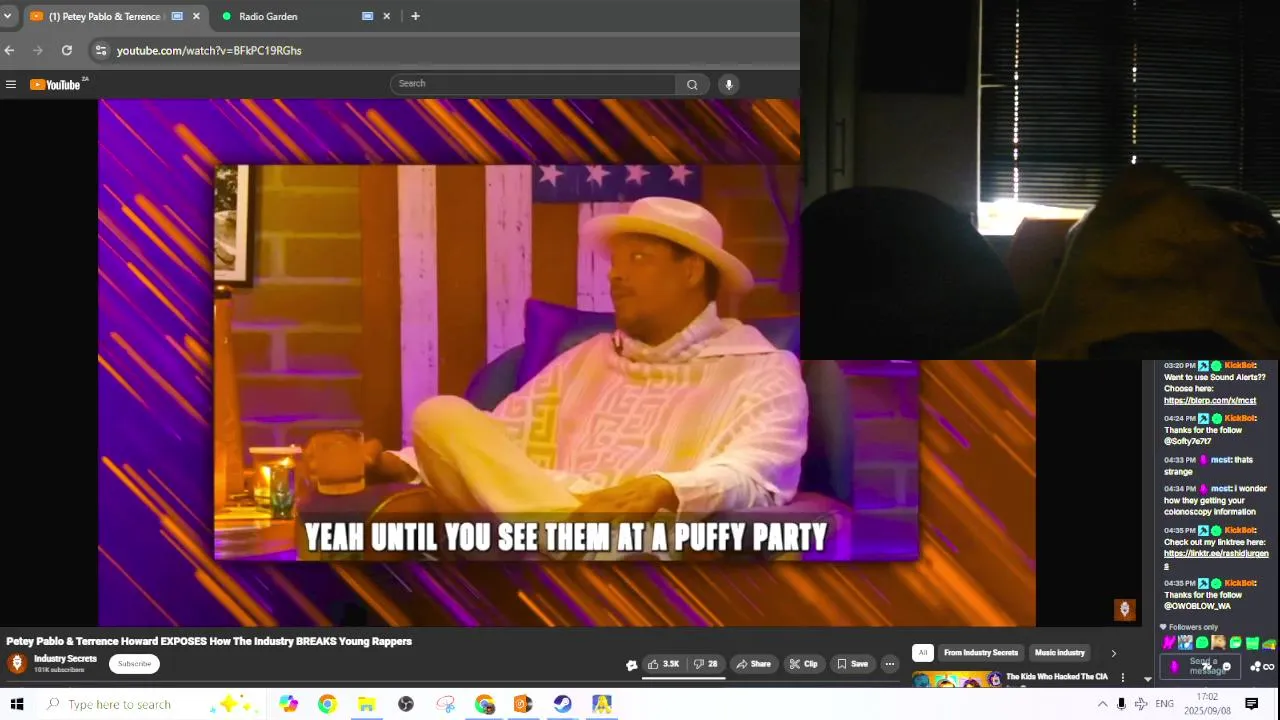Click the @OWOBLOW_WA mention in chat
Image resolution: width=1280 pixels, height=720 pixels.
1197,606
